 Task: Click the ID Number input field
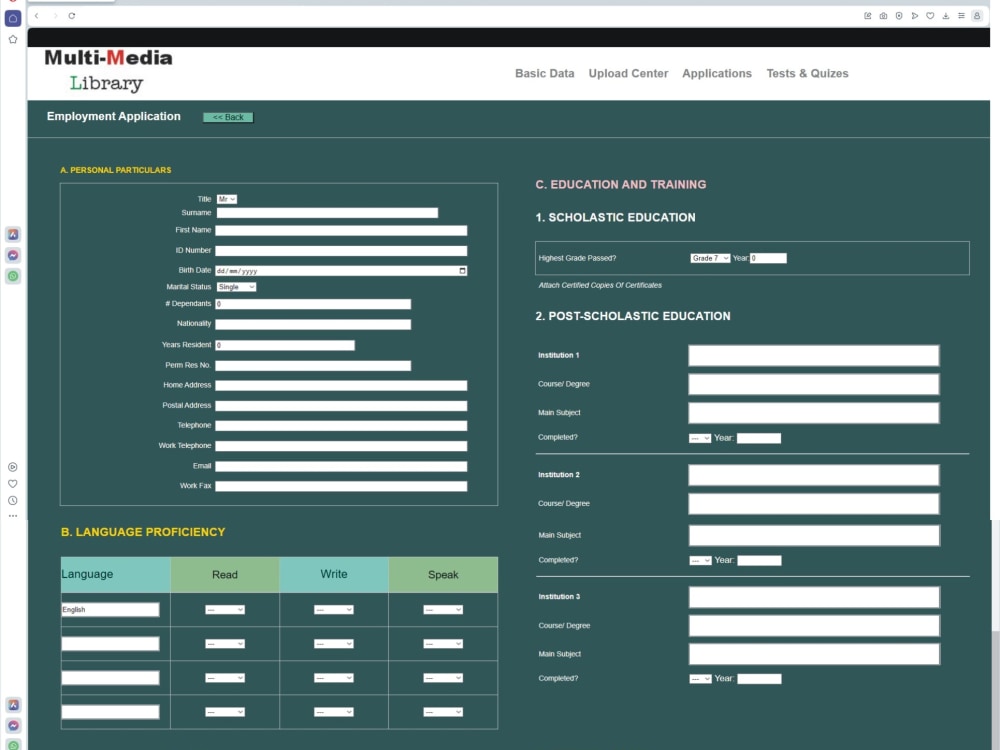pos(341,251)
